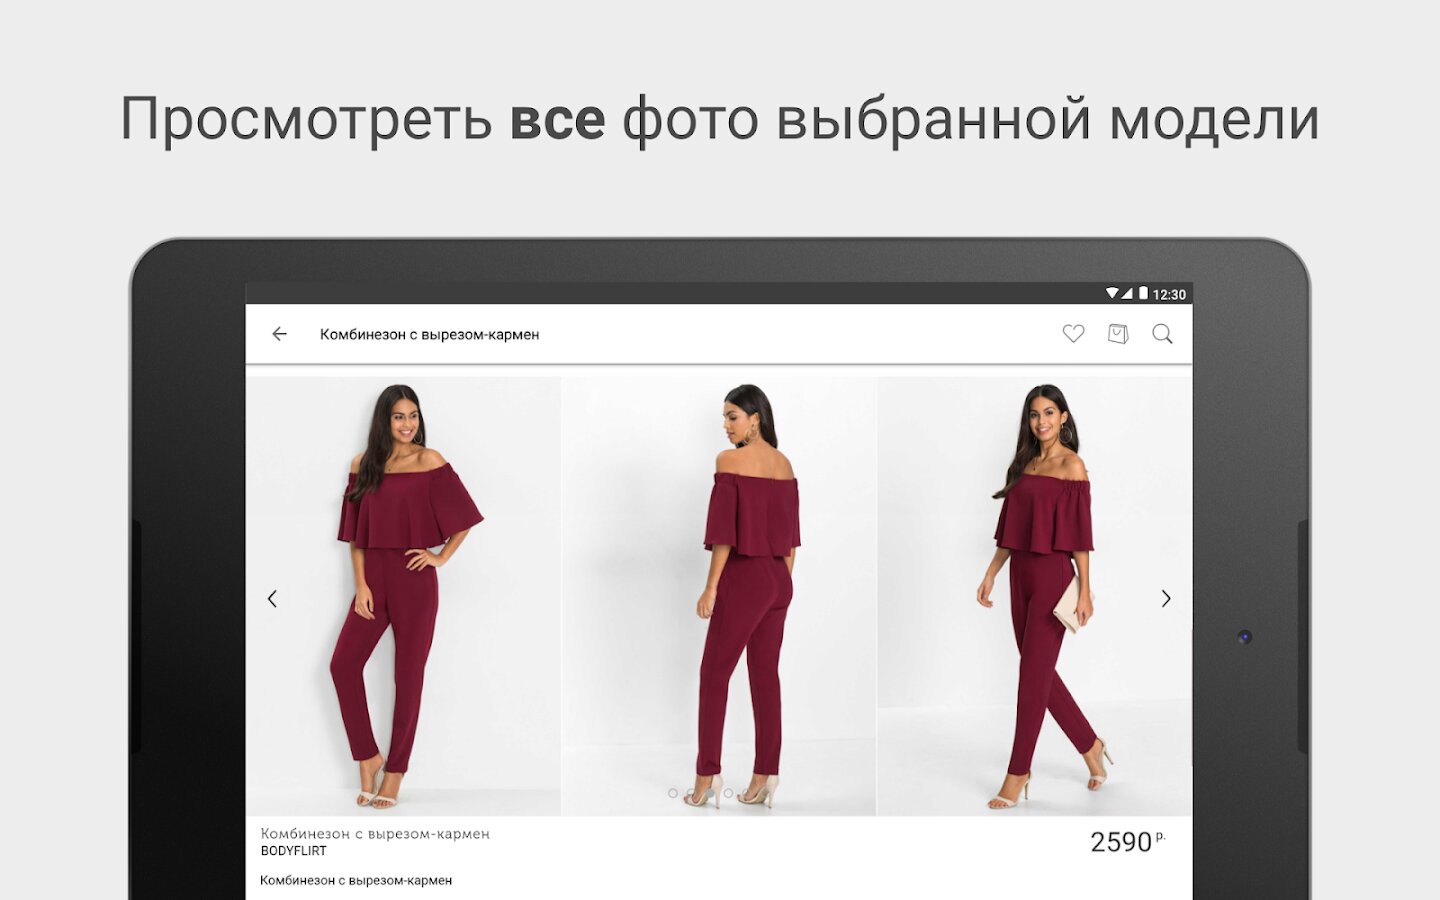
Task: Open the BODYFLIRT brand link
Action: (x=294, y=851)
